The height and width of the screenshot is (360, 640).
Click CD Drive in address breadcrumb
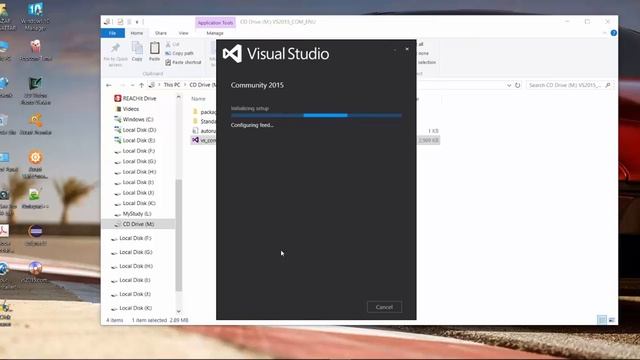click(202, 85)
